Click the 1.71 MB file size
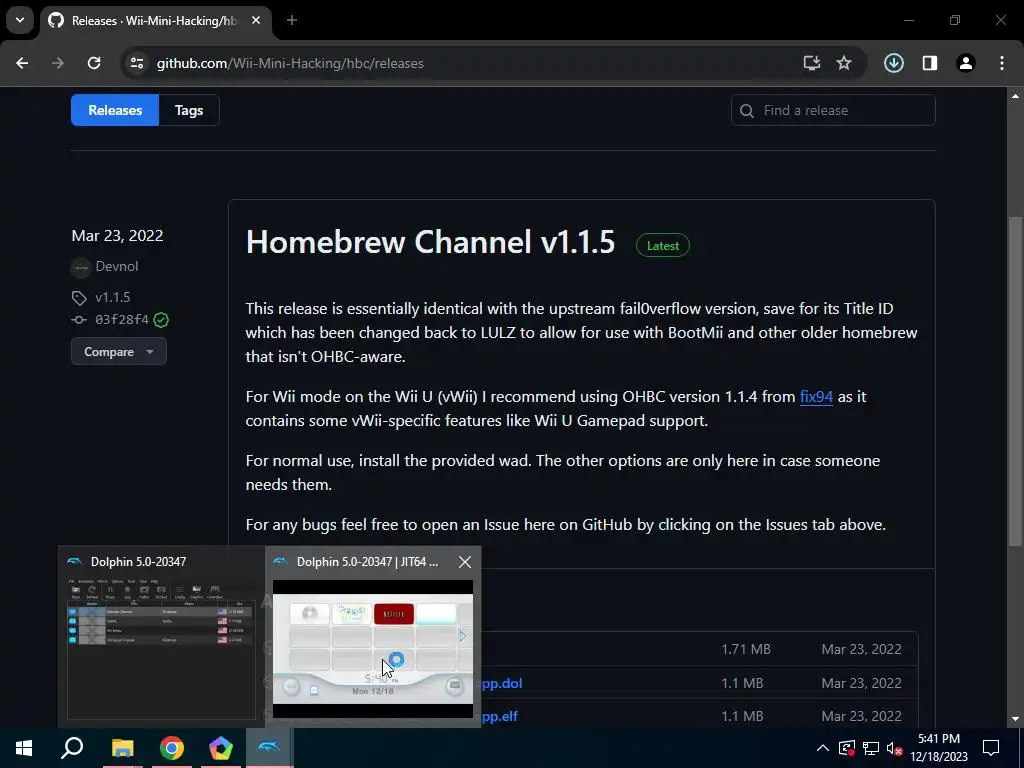1024x768 pixels. coord(746,649)
